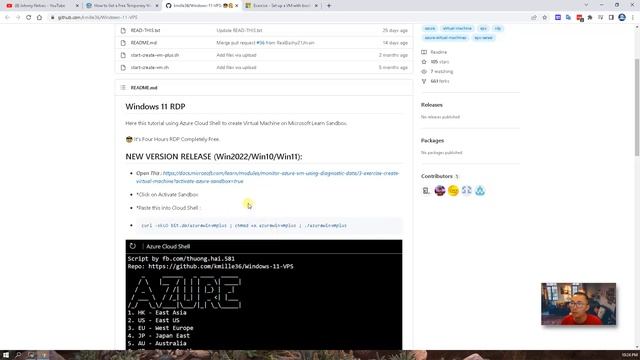
Task: Open commit 'Update READ-THIS.txt'
Action: click(x=239, y=30)
